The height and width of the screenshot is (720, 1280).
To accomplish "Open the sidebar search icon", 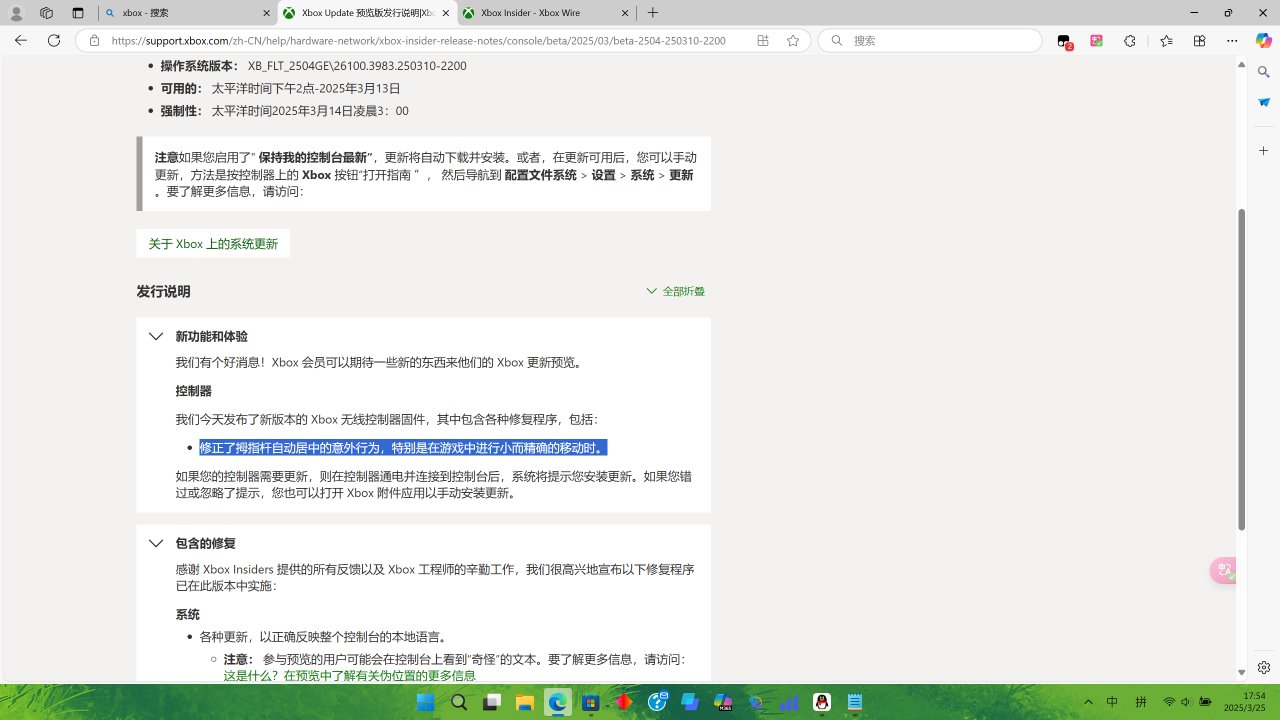I will (1264, 73).
